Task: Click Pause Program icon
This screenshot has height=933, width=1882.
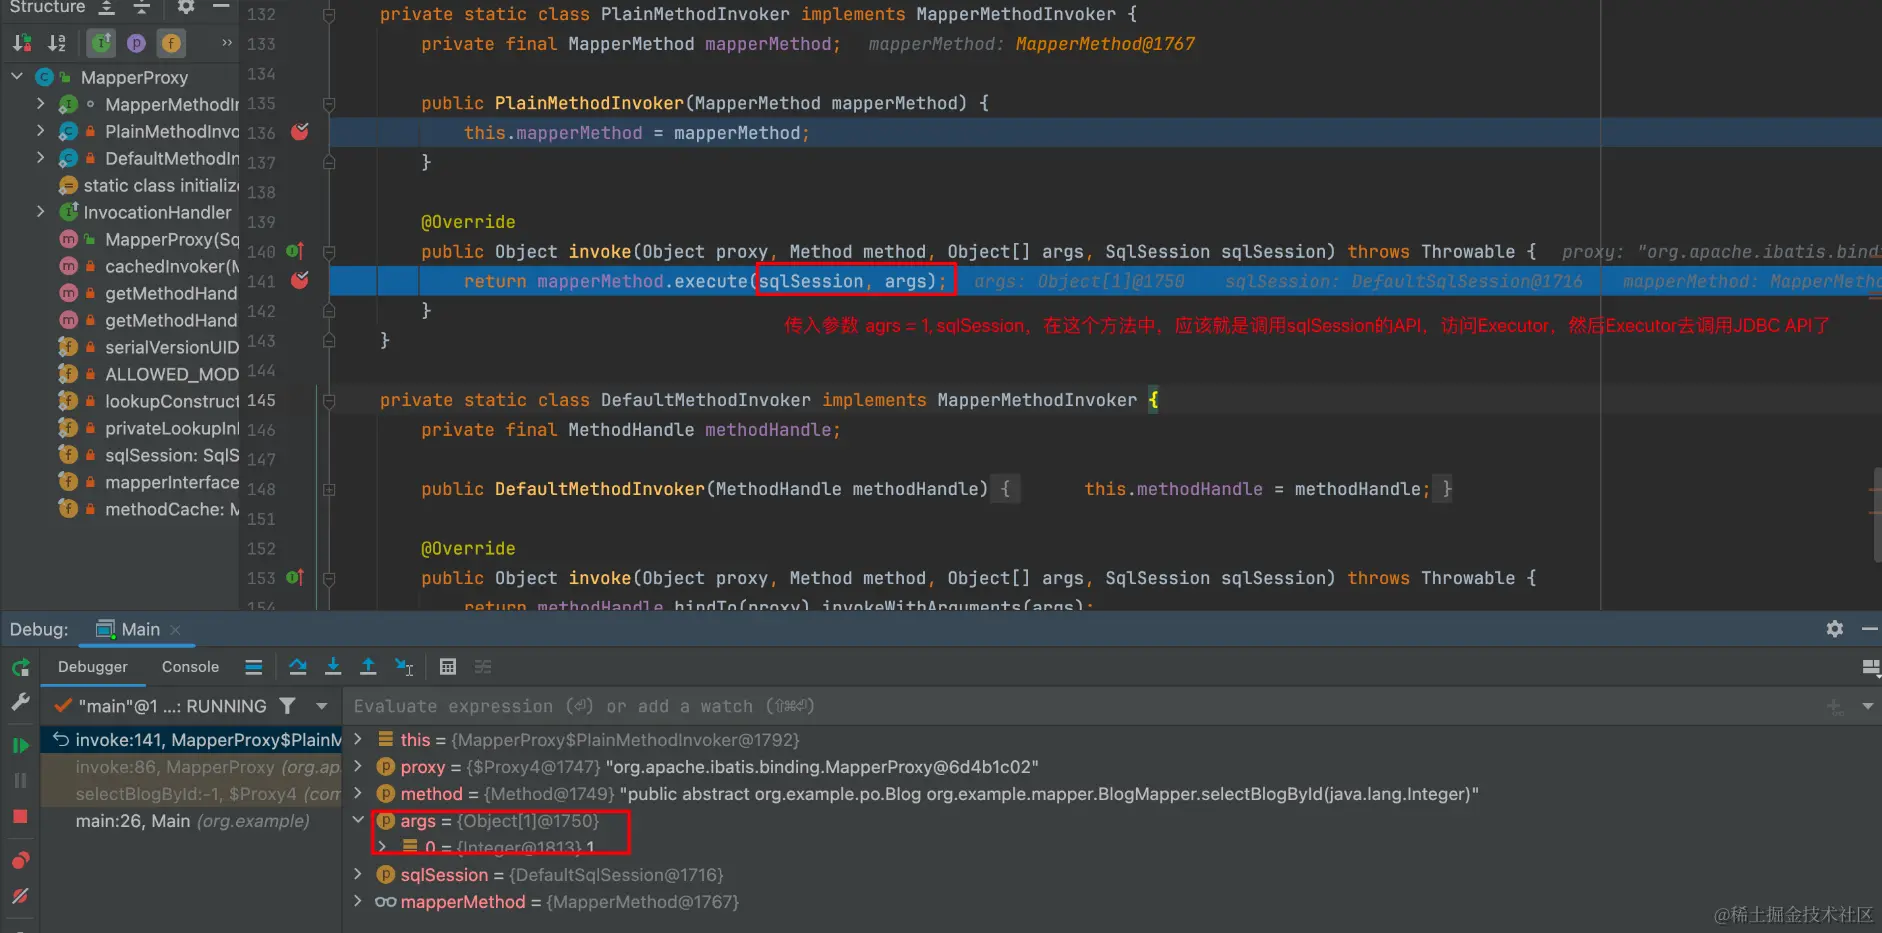Action: click(x=20, y=780)
